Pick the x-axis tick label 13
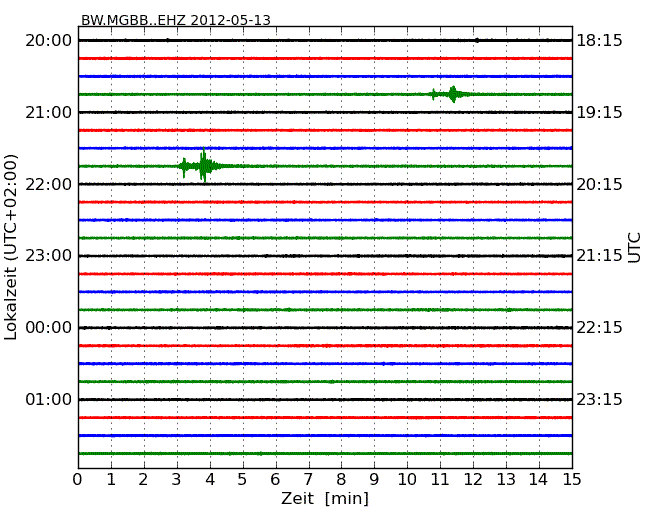650x520 pixels. 506,479
